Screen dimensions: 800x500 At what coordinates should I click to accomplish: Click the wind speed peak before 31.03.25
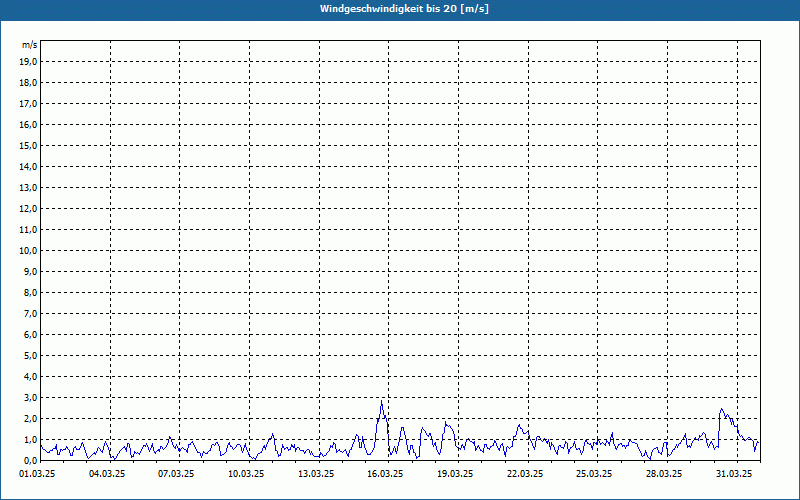click(721, 409)
